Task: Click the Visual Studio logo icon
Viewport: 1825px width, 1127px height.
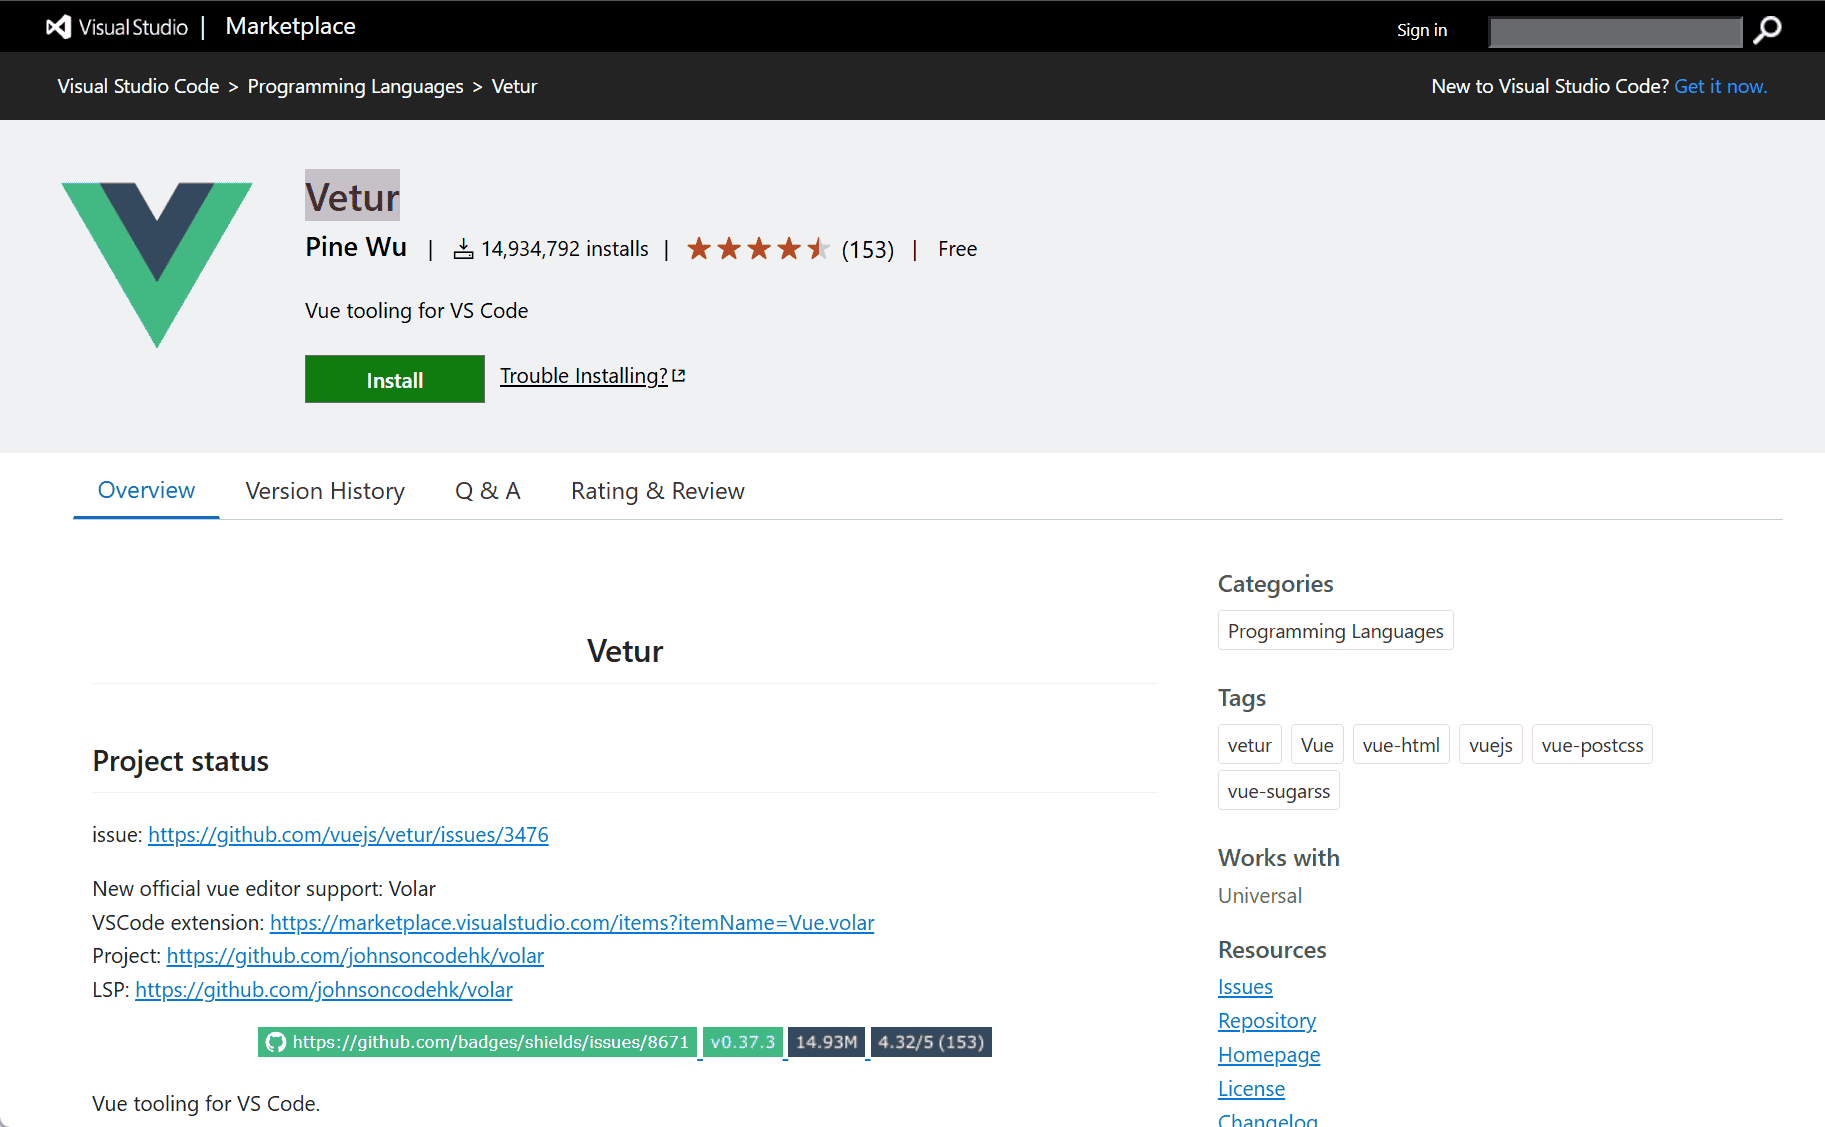Action: pos(59,27)
